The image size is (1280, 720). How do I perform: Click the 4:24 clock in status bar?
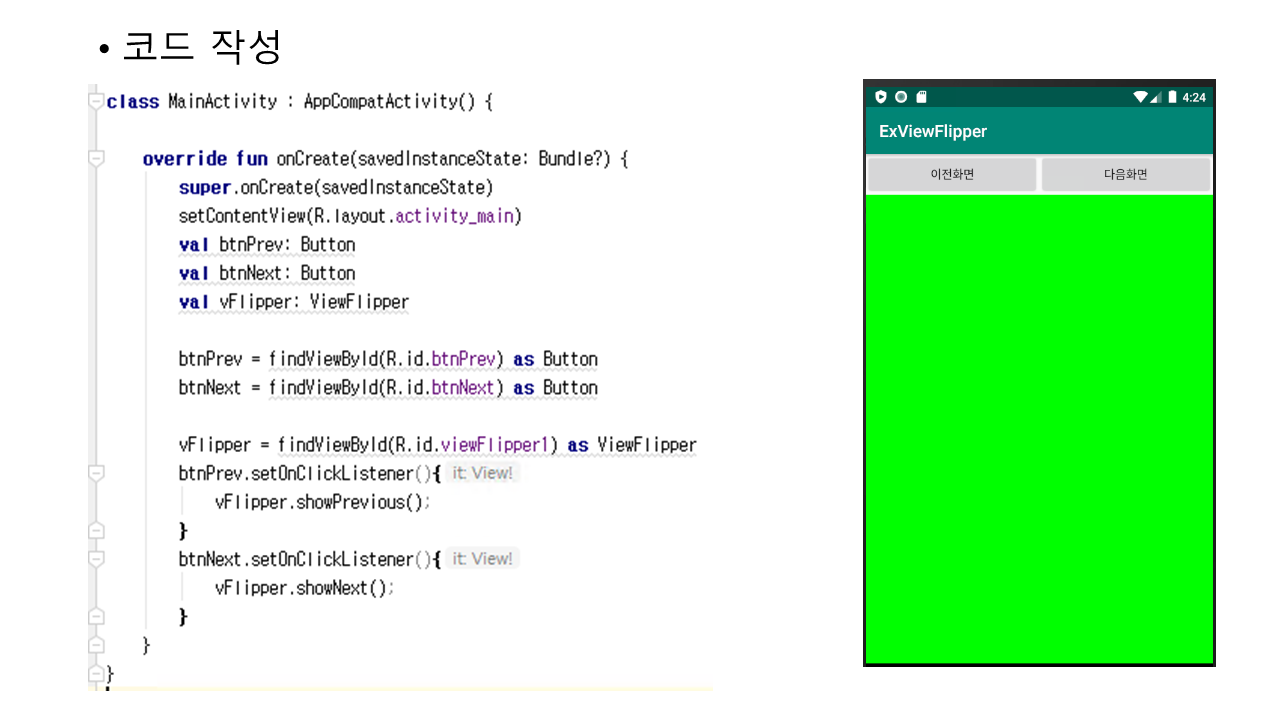[x=1194, y=97]
